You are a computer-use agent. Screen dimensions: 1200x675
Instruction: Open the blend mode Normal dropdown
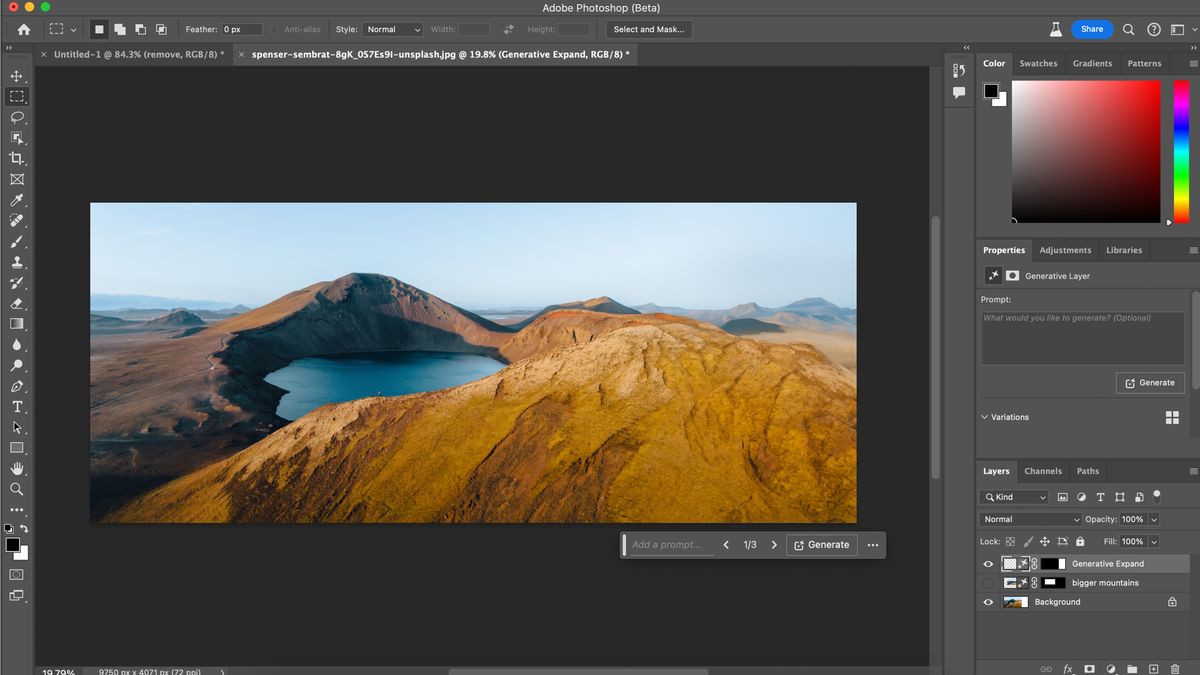[1029, 519]
